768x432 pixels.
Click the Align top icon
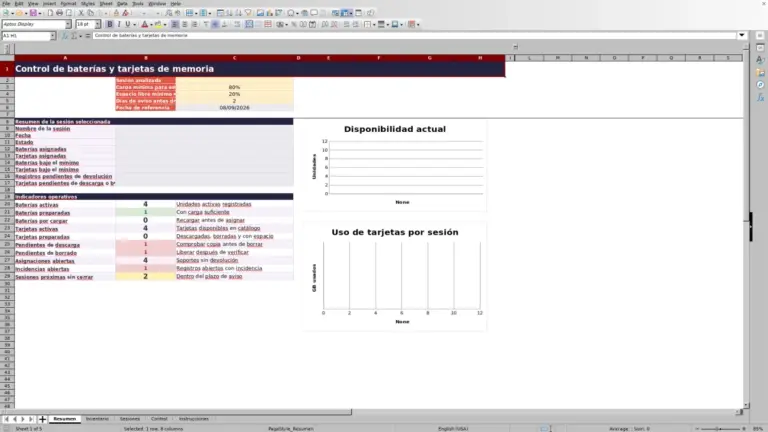(206, 24)
